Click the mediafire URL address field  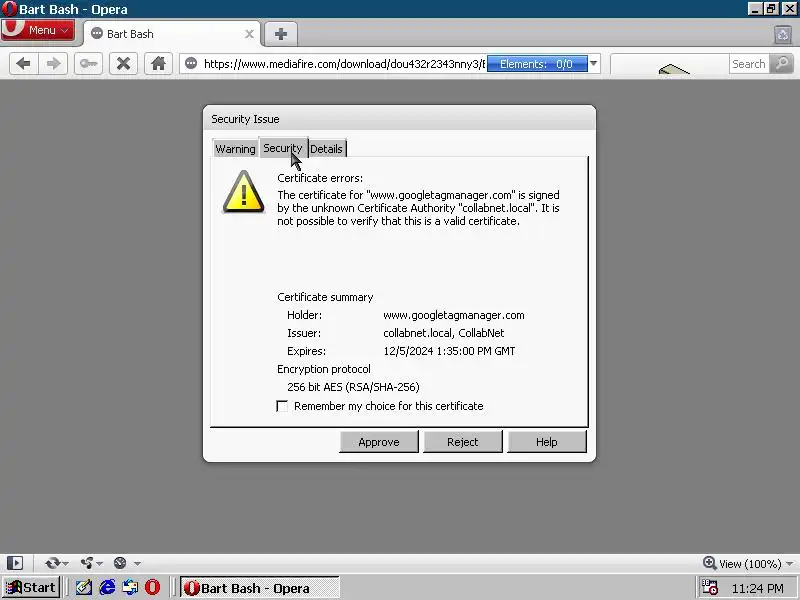pos(344,64)
